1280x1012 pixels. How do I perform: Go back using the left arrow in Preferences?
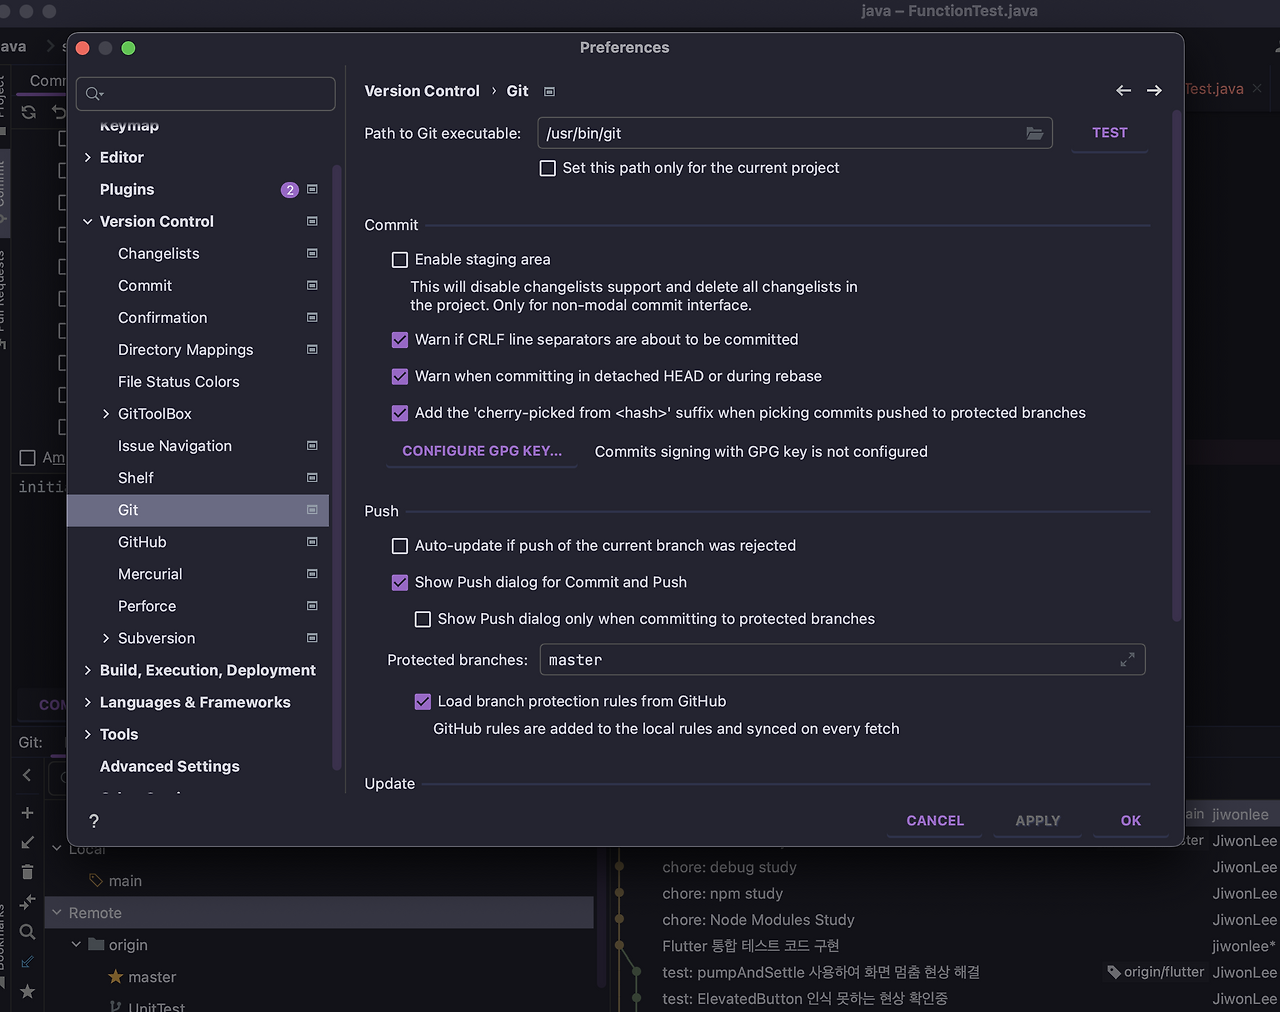pyautogui.click(x=1124, y=91)
